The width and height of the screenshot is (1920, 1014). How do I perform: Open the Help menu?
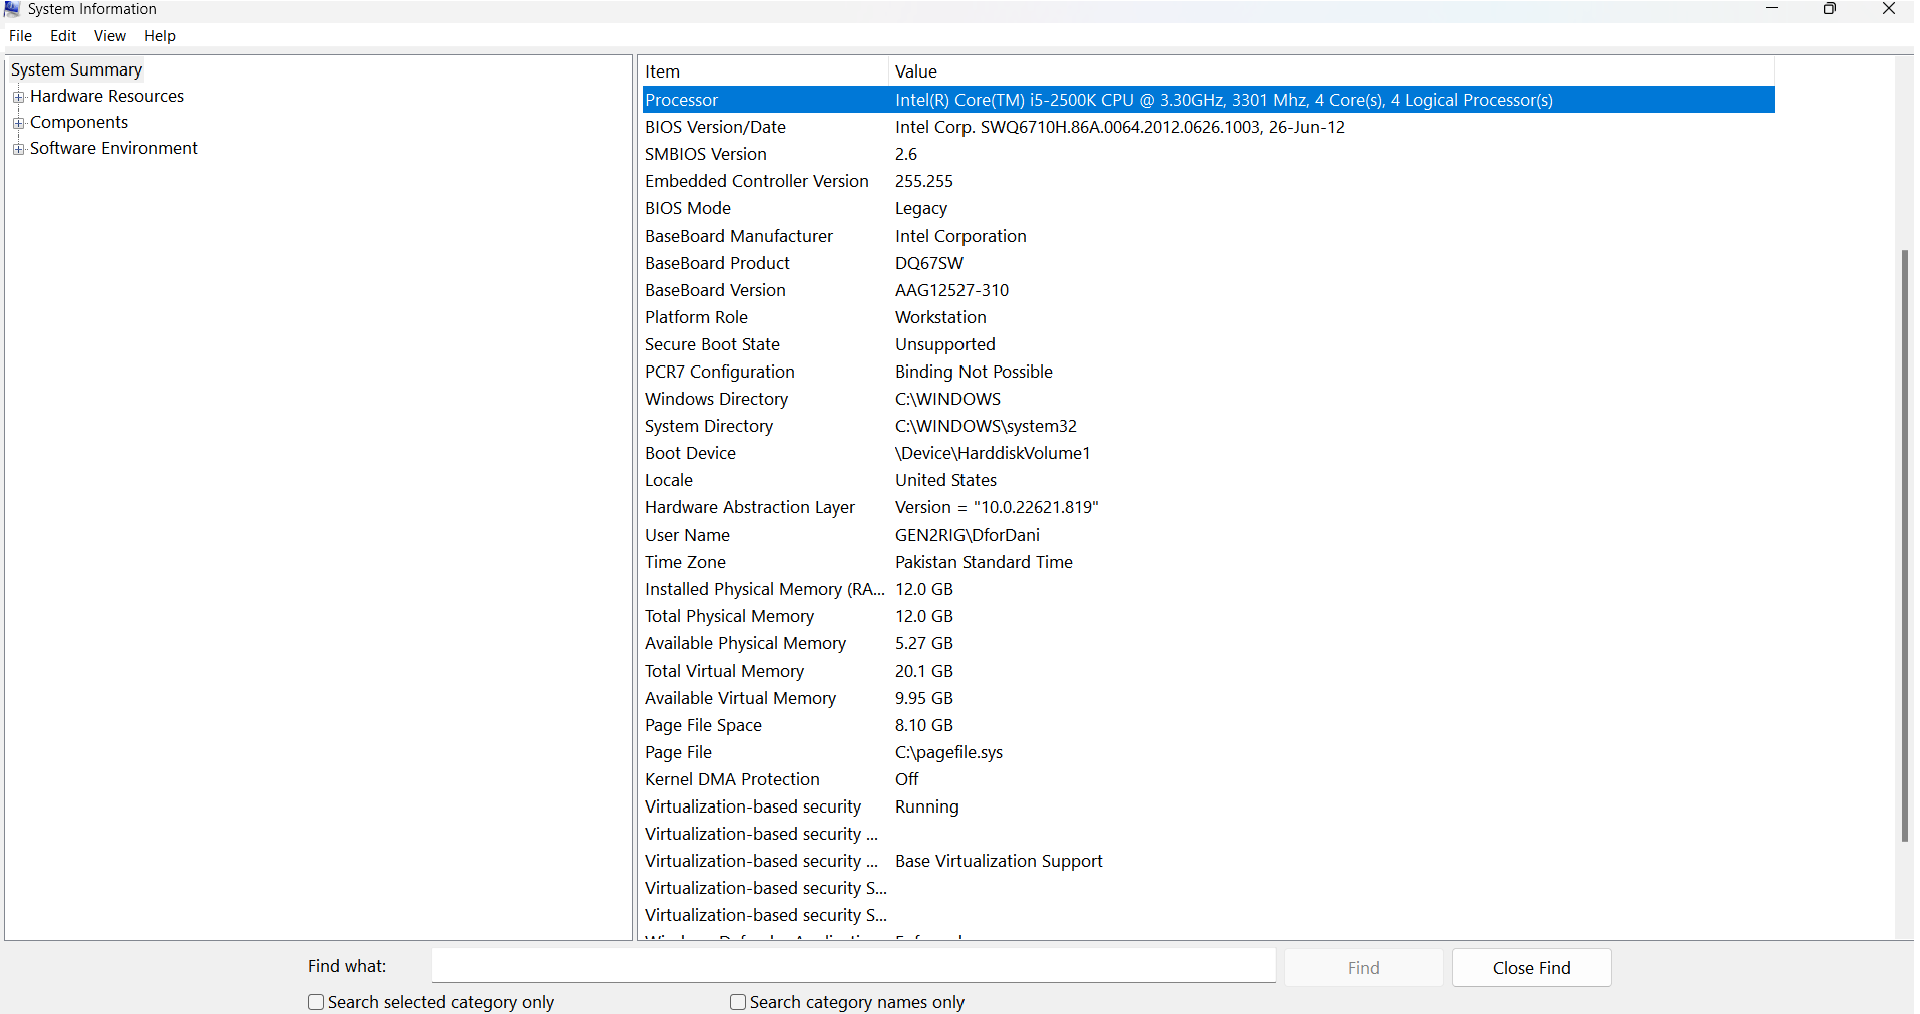pyautogui.click(x=160, y=36)
